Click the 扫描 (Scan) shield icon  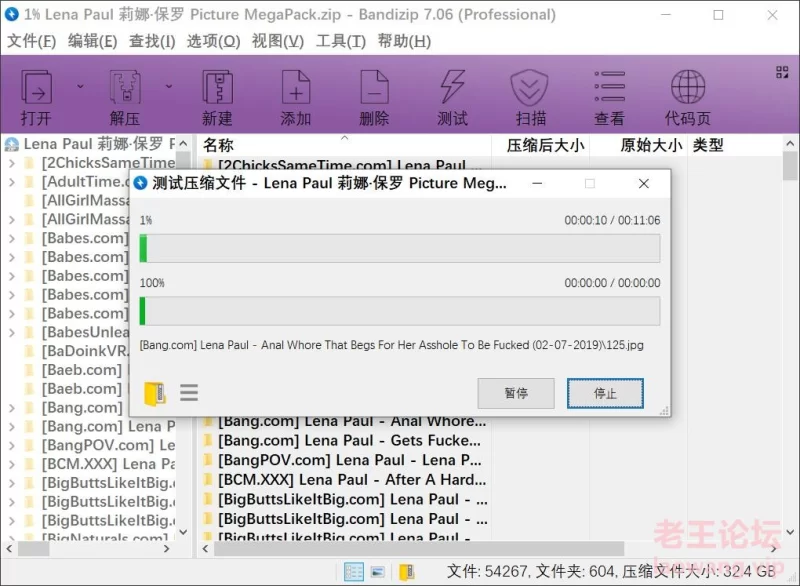[530, 87]
